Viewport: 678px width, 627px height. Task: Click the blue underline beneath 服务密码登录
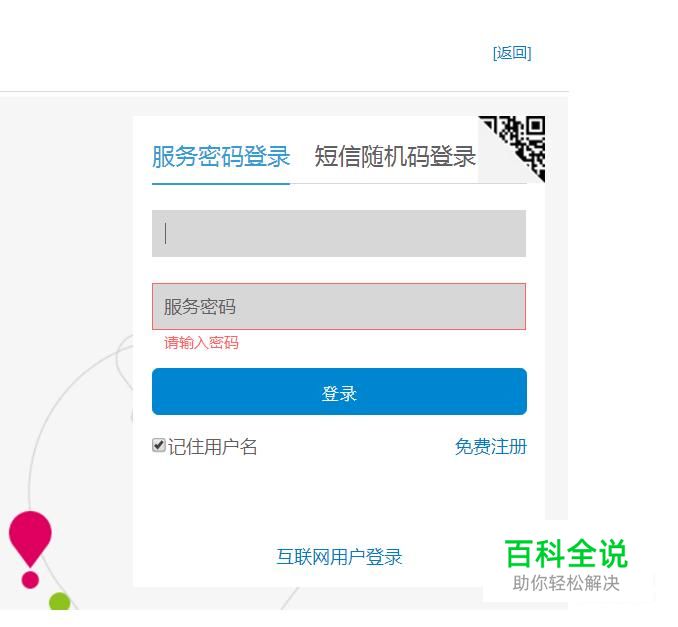(221, 184)
